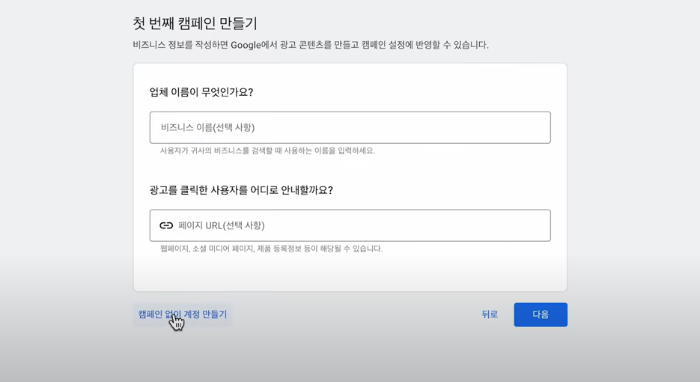Click the question 업체 이름이 무엇인가요?
Image resolution: width=700 pixels, height=382 pixels.
click(x=201, y=92)
